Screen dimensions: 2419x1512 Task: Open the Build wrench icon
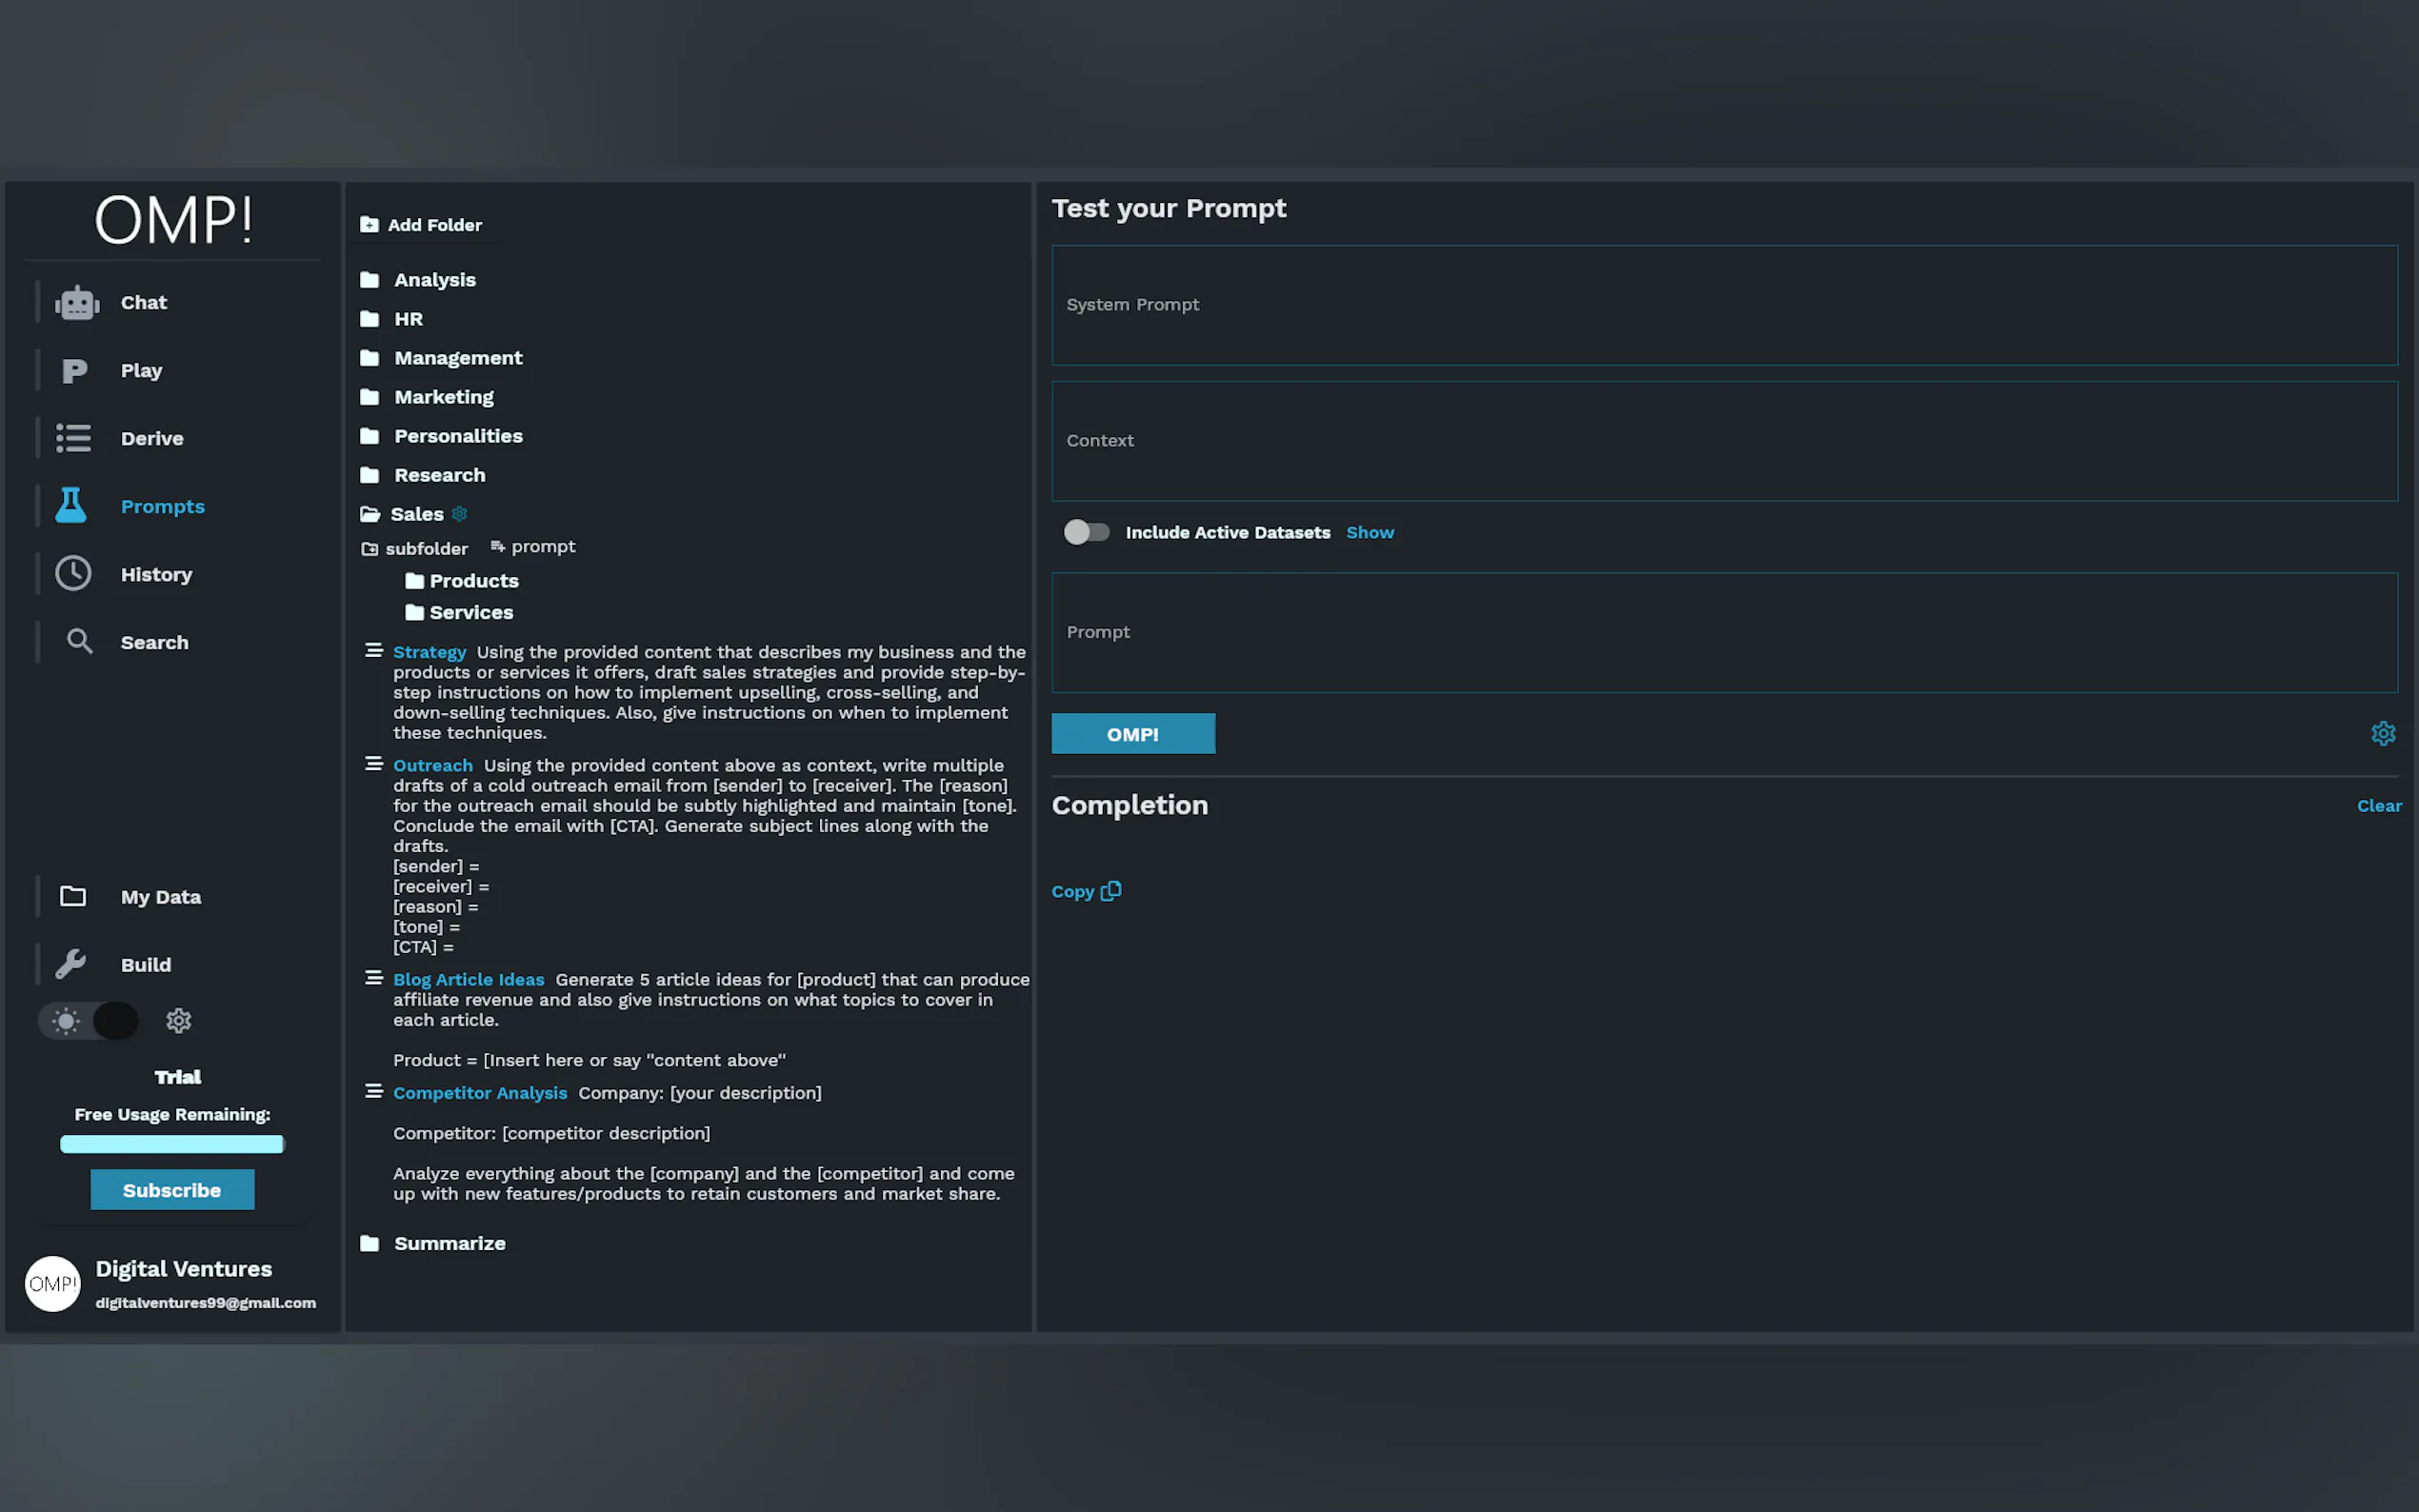coord(71,964)
